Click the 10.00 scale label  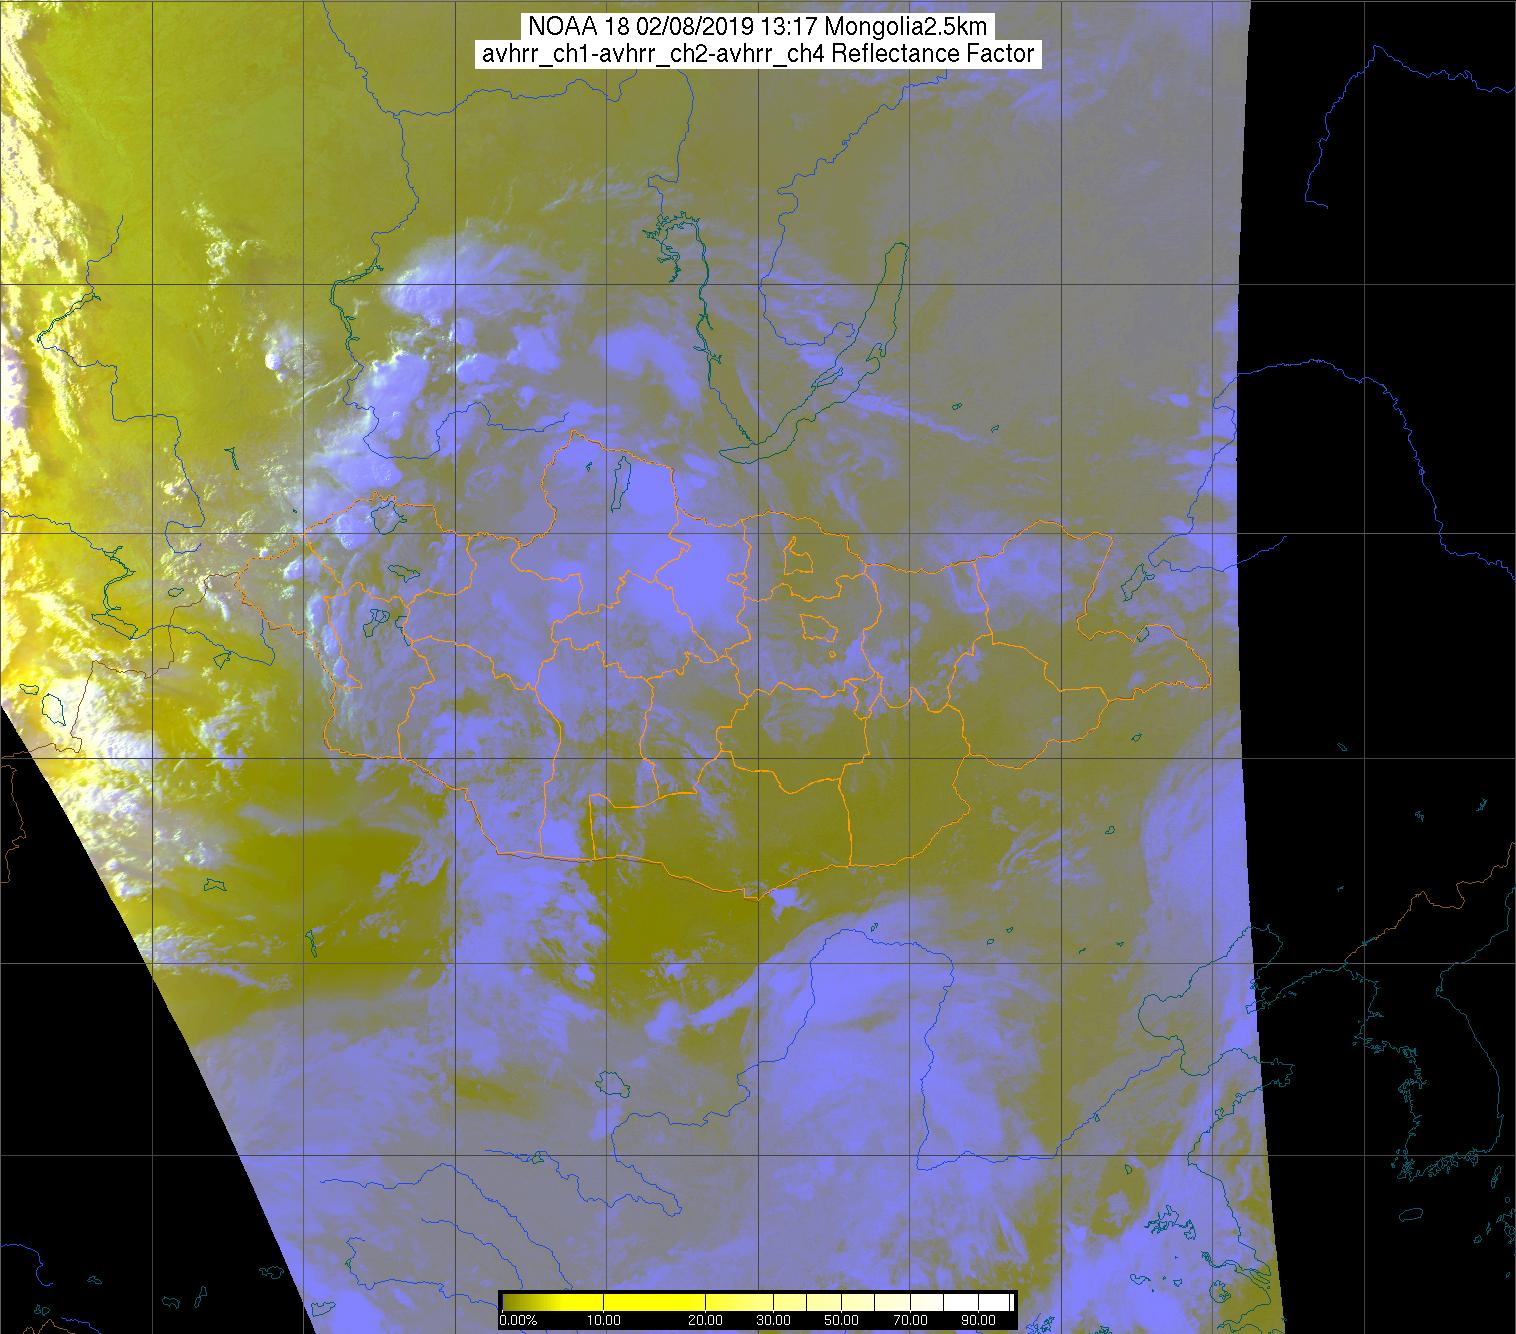(x=604, y=1320)
